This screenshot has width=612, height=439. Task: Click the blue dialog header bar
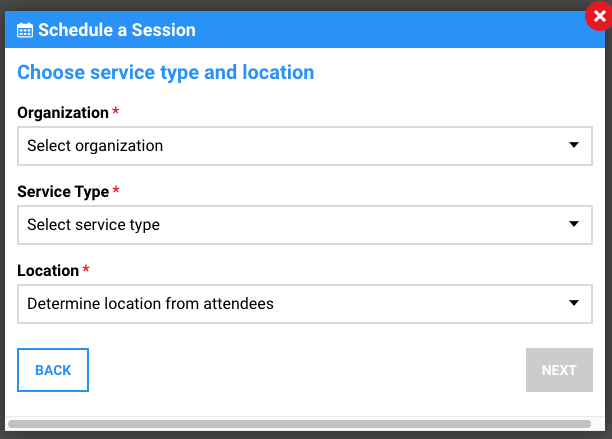click(305, 30)
